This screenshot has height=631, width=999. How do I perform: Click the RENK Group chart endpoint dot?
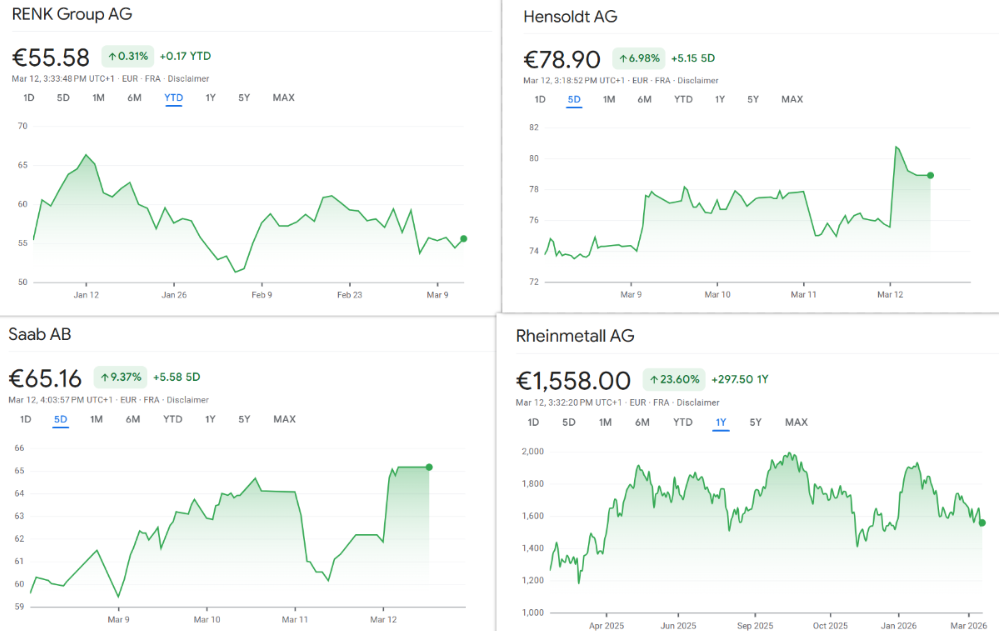pos(463,239)
